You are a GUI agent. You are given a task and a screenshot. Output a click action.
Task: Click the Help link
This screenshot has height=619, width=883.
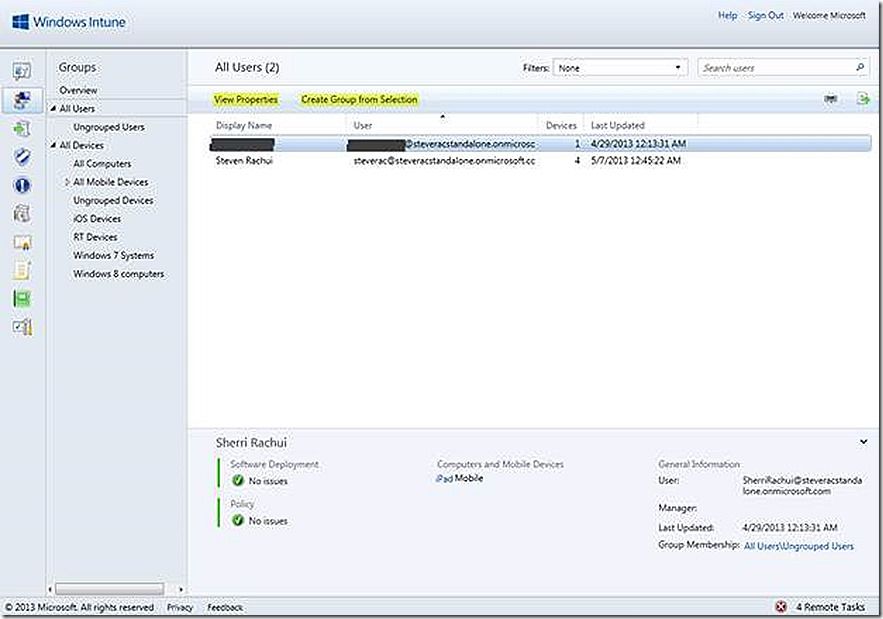(x=727, y=15)
